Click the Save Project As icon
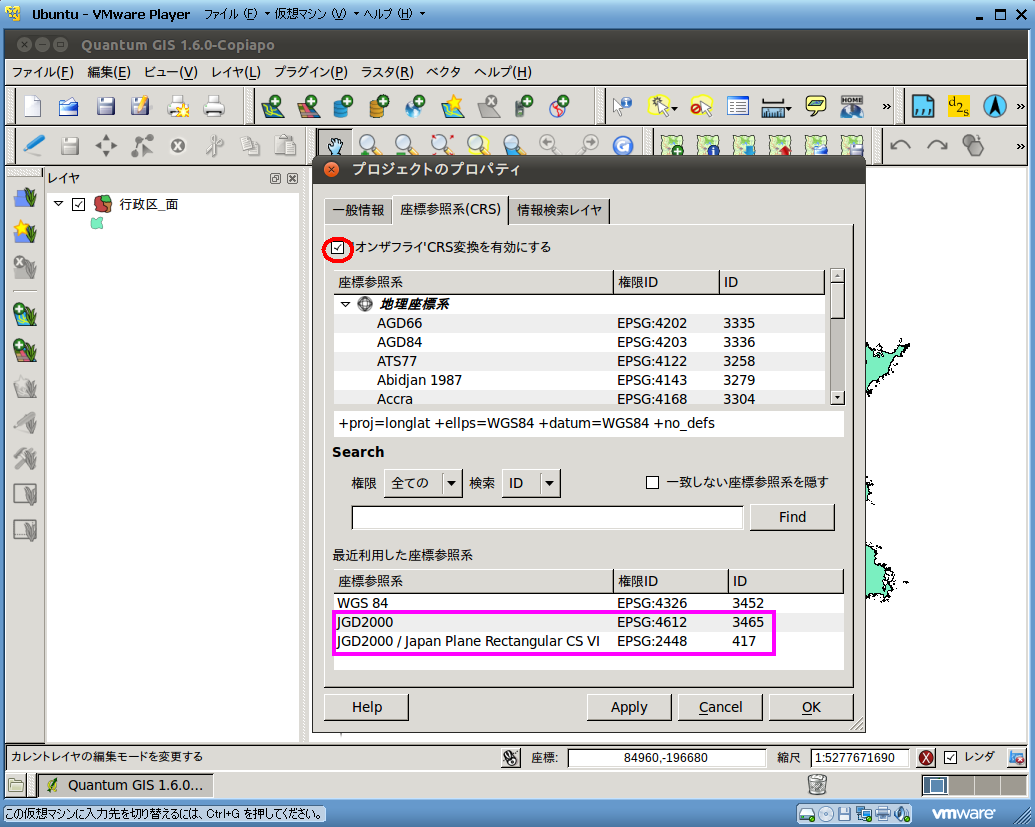The height and width of the screenshot is (827, 1035). (x=141, y=106)
